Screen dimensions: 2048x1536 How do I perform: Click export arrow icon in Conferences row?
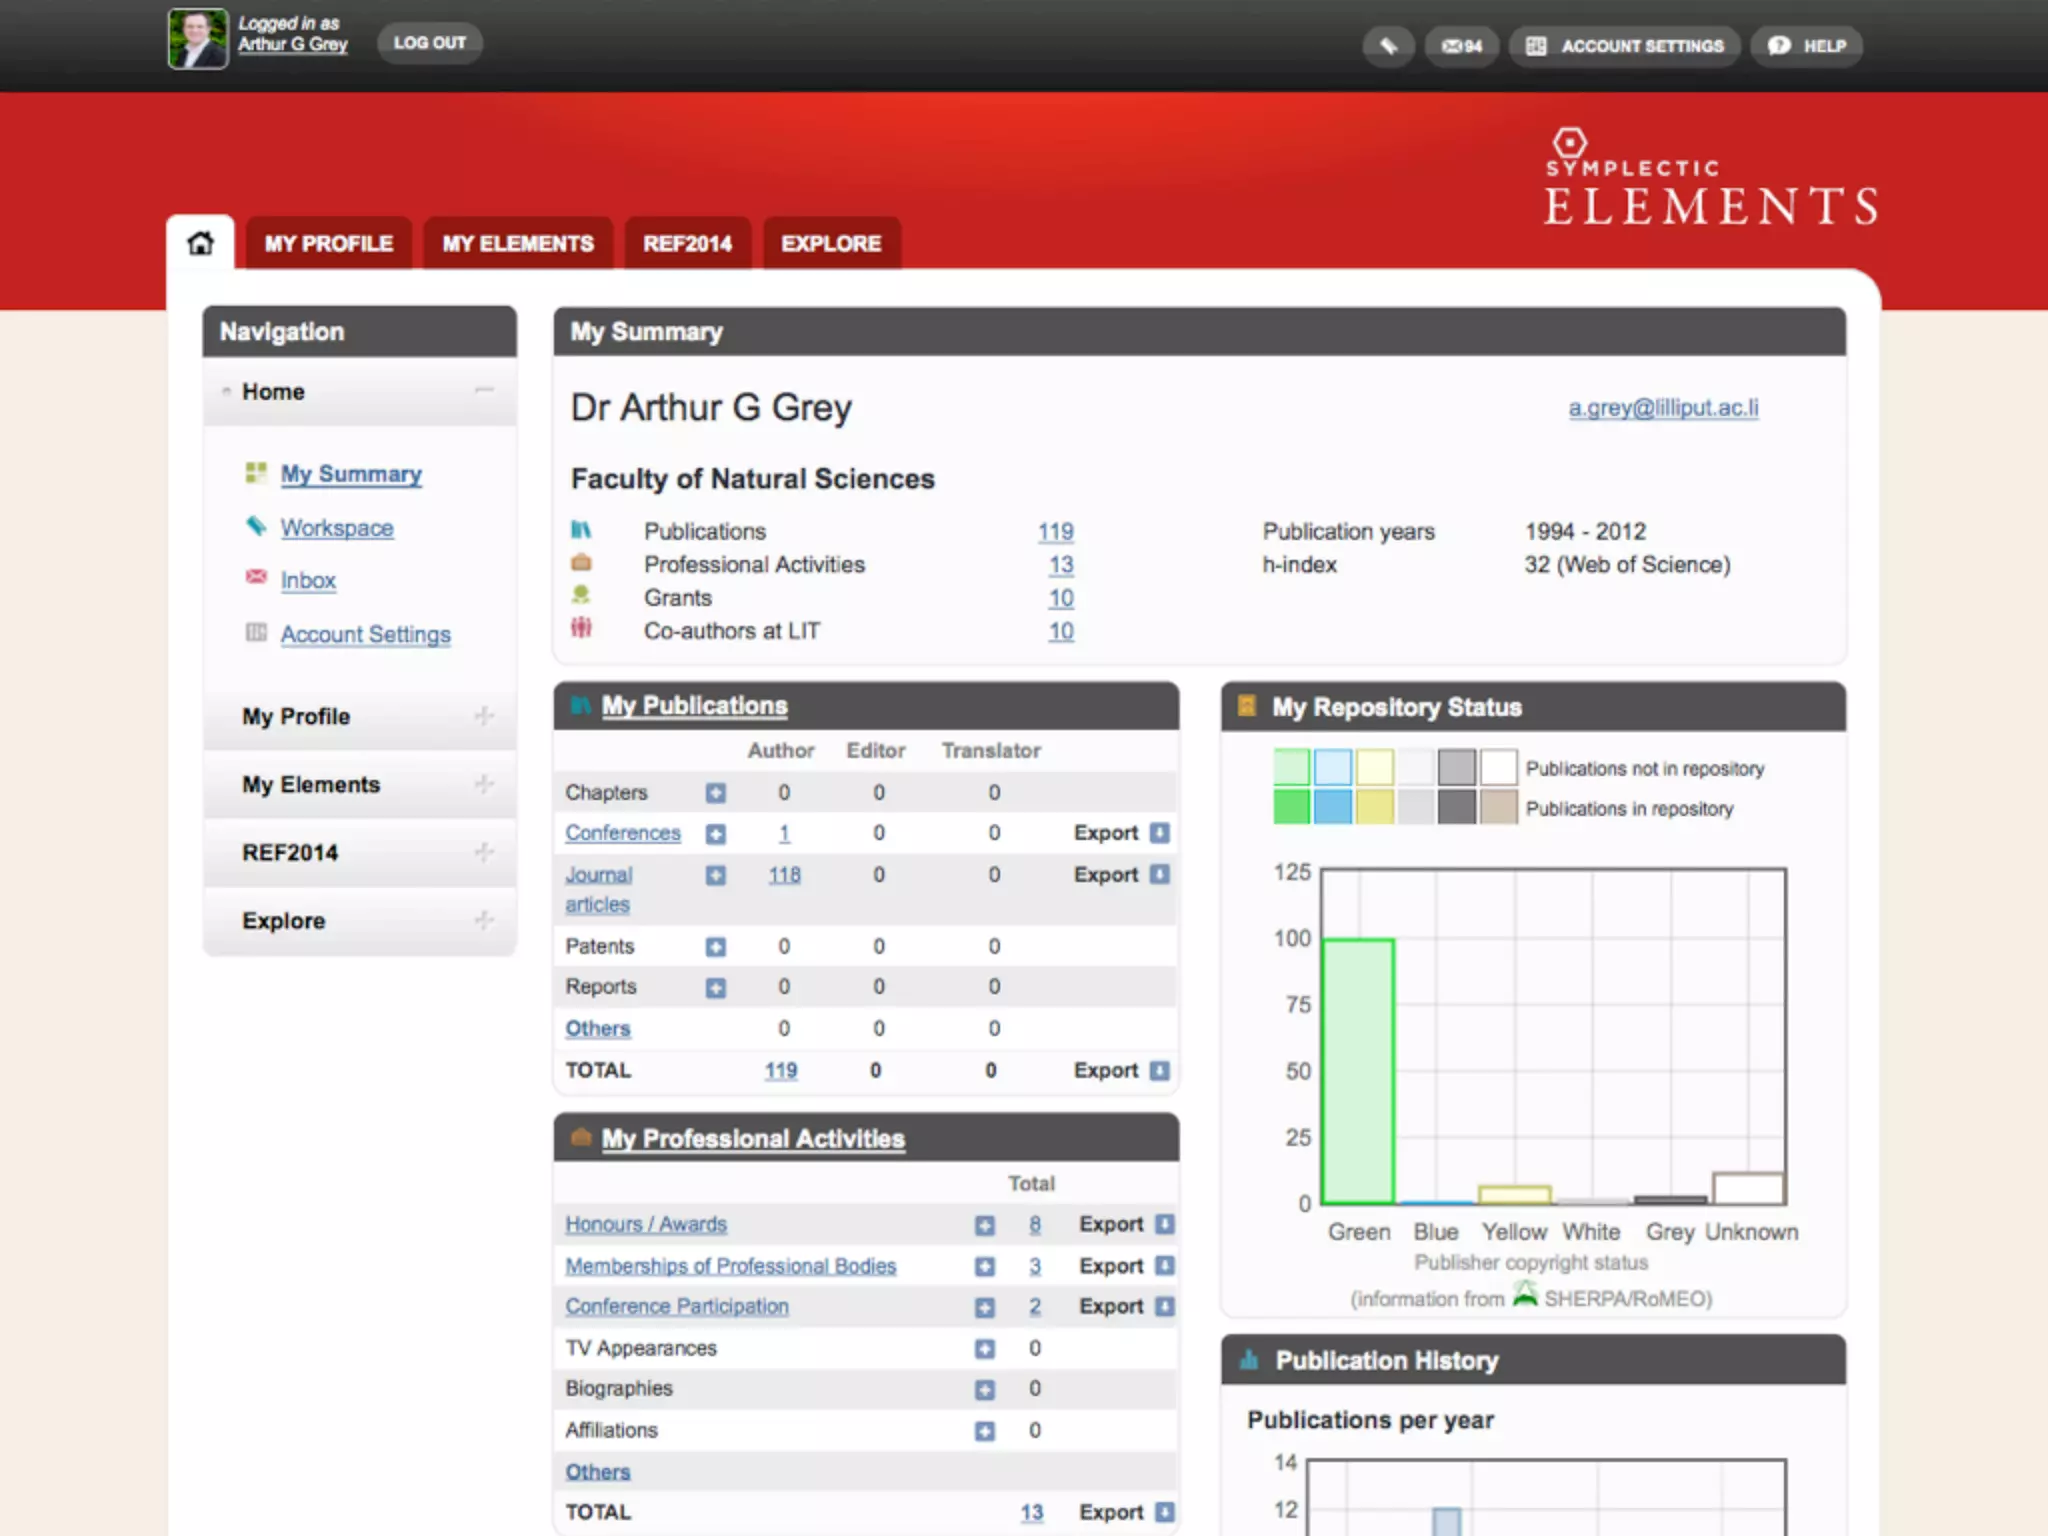tap(1159, 833)
